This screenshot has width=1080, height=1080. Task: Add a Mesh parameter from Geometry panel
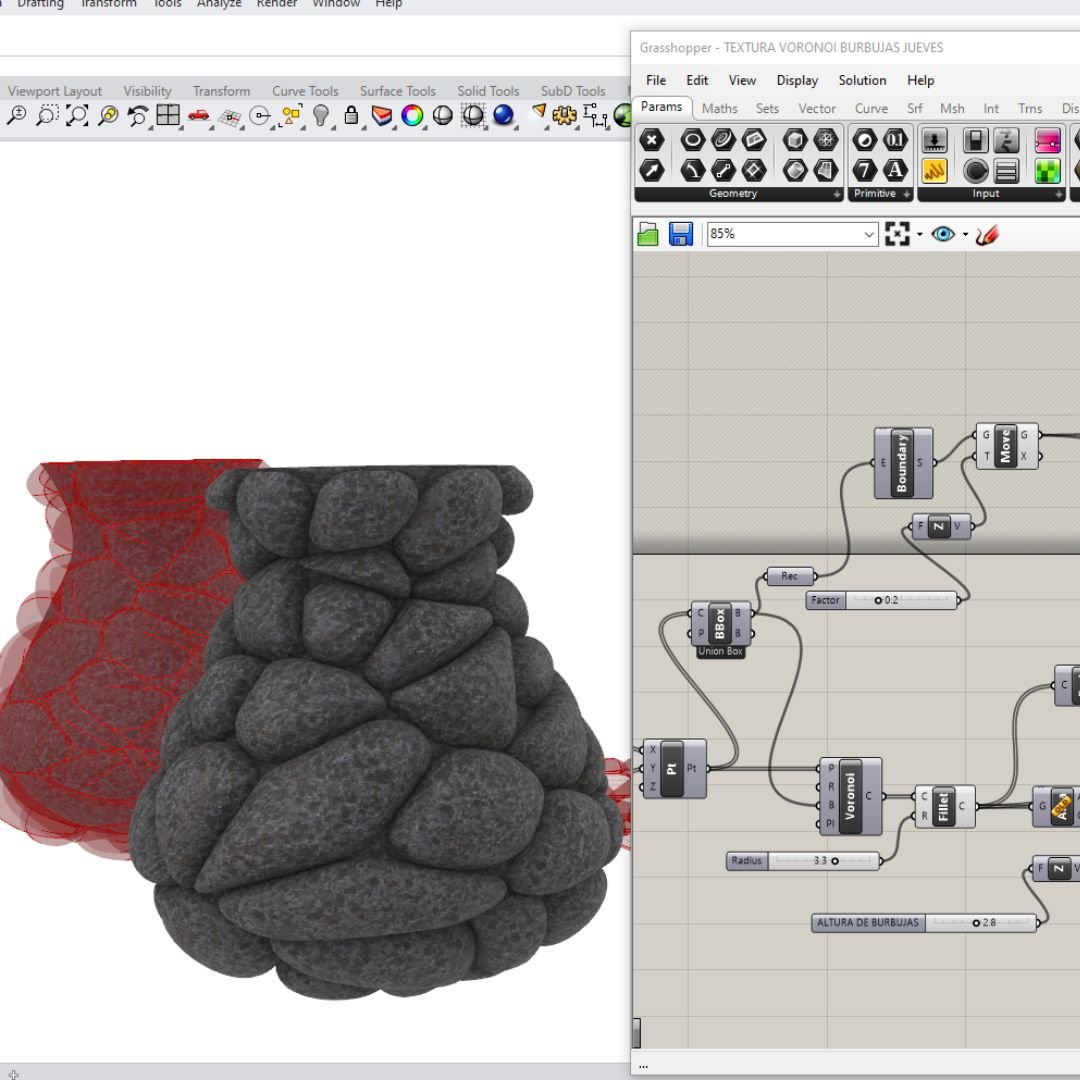[x=825, y=141]
